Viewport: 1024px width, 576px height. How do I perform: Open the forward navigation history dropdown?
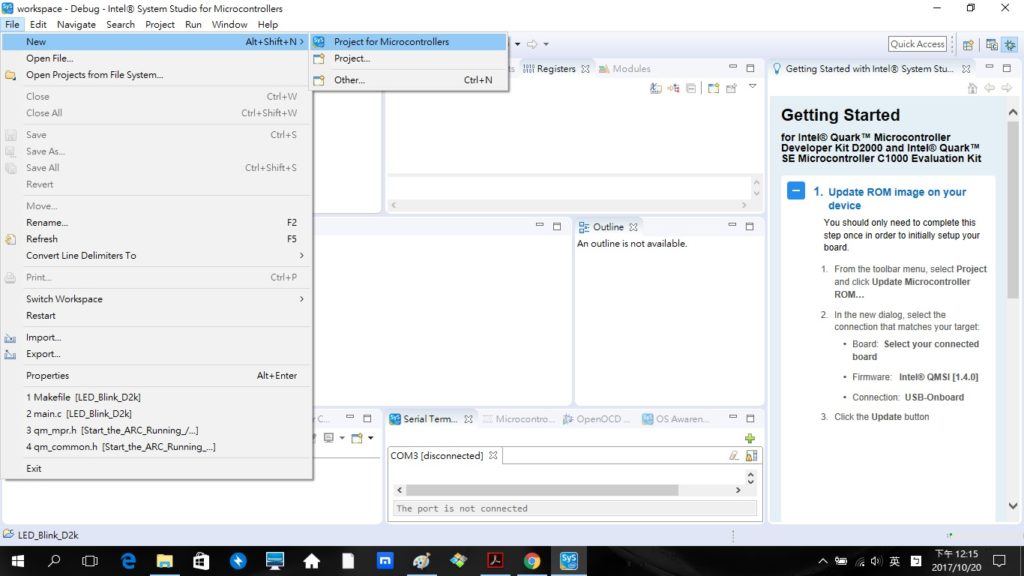[x=546, y=44]
